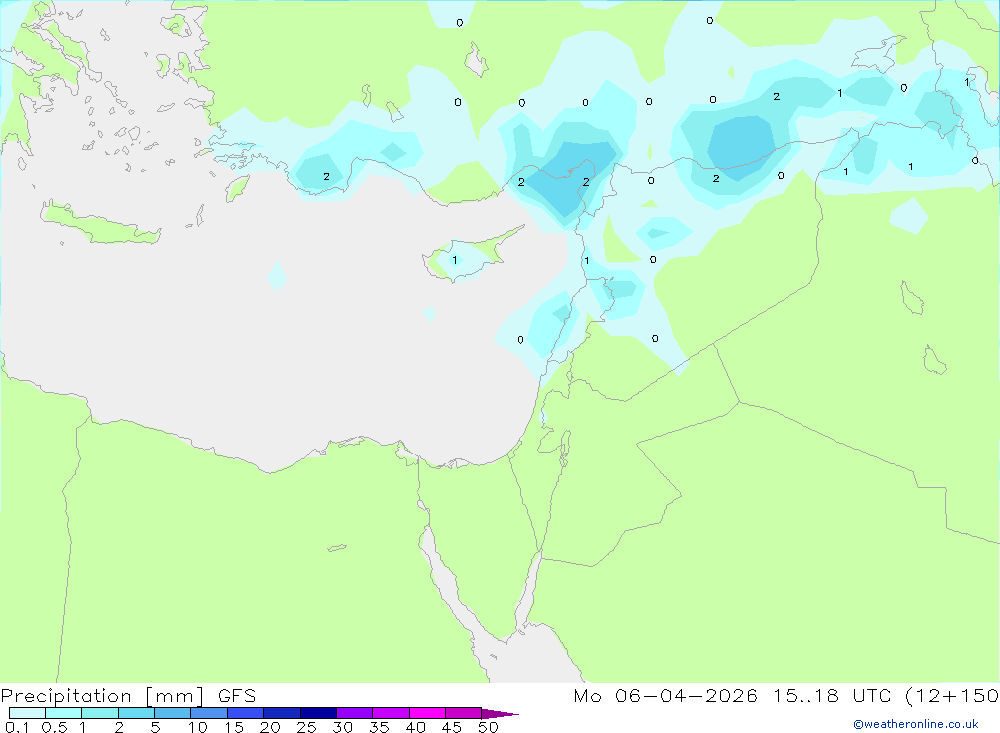Select the 5–10 mm legend color swatch

point(173,713)
